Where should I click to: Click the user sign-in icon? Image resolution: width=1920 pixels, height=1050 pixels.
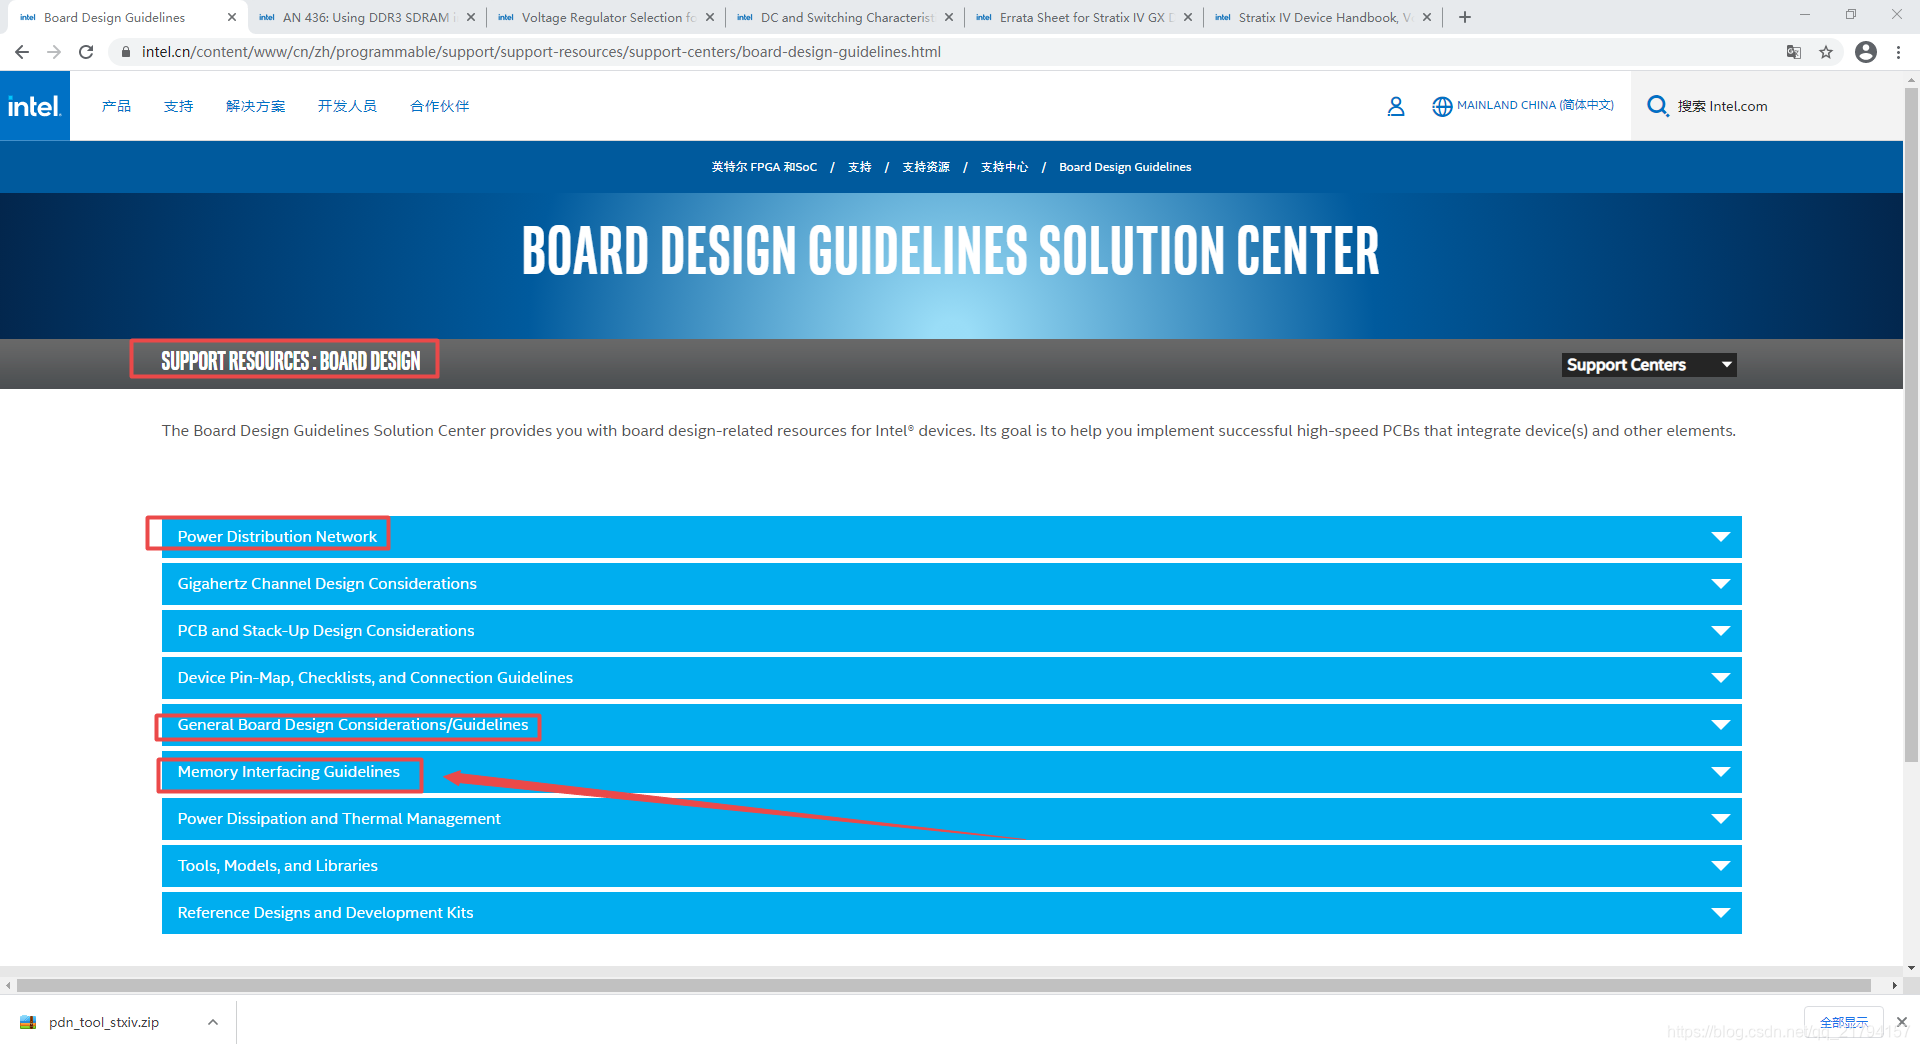(x=1396, y=106)
